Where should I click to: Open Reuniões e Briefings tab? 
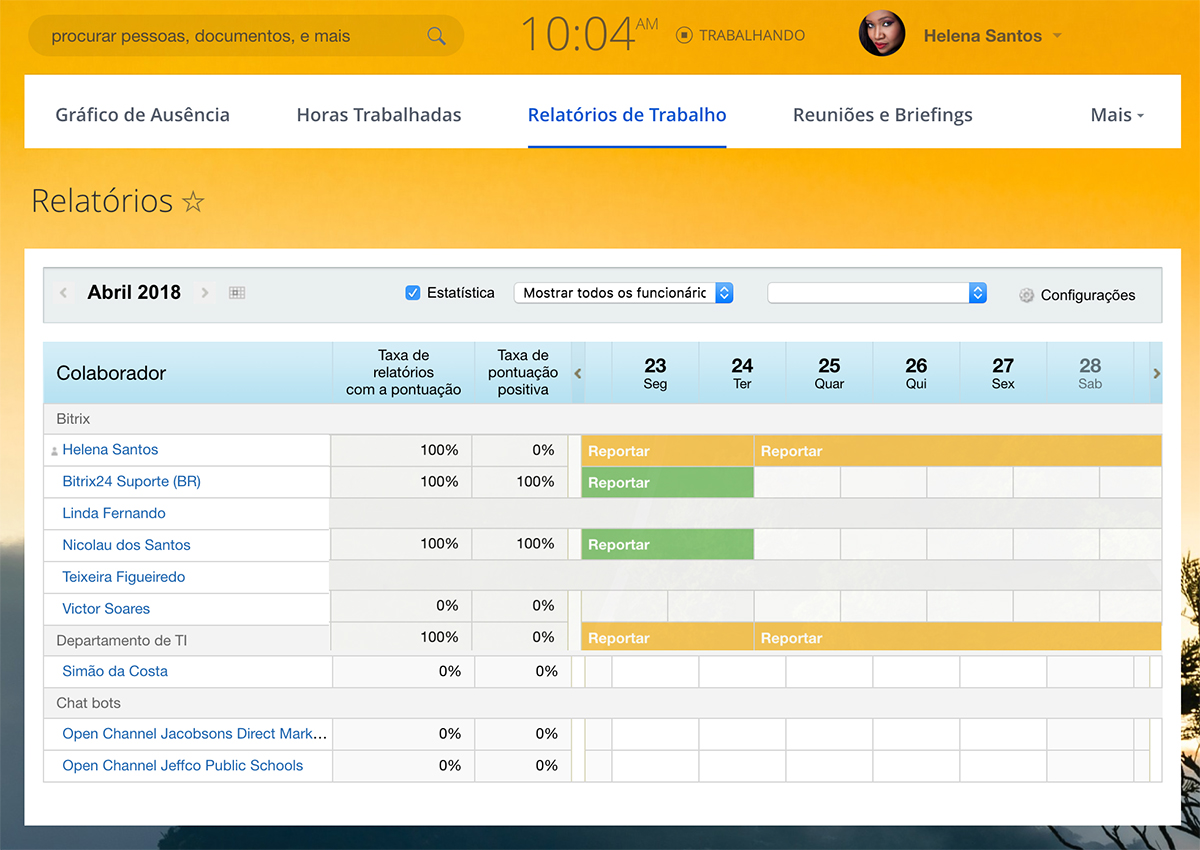pos(882,115)
